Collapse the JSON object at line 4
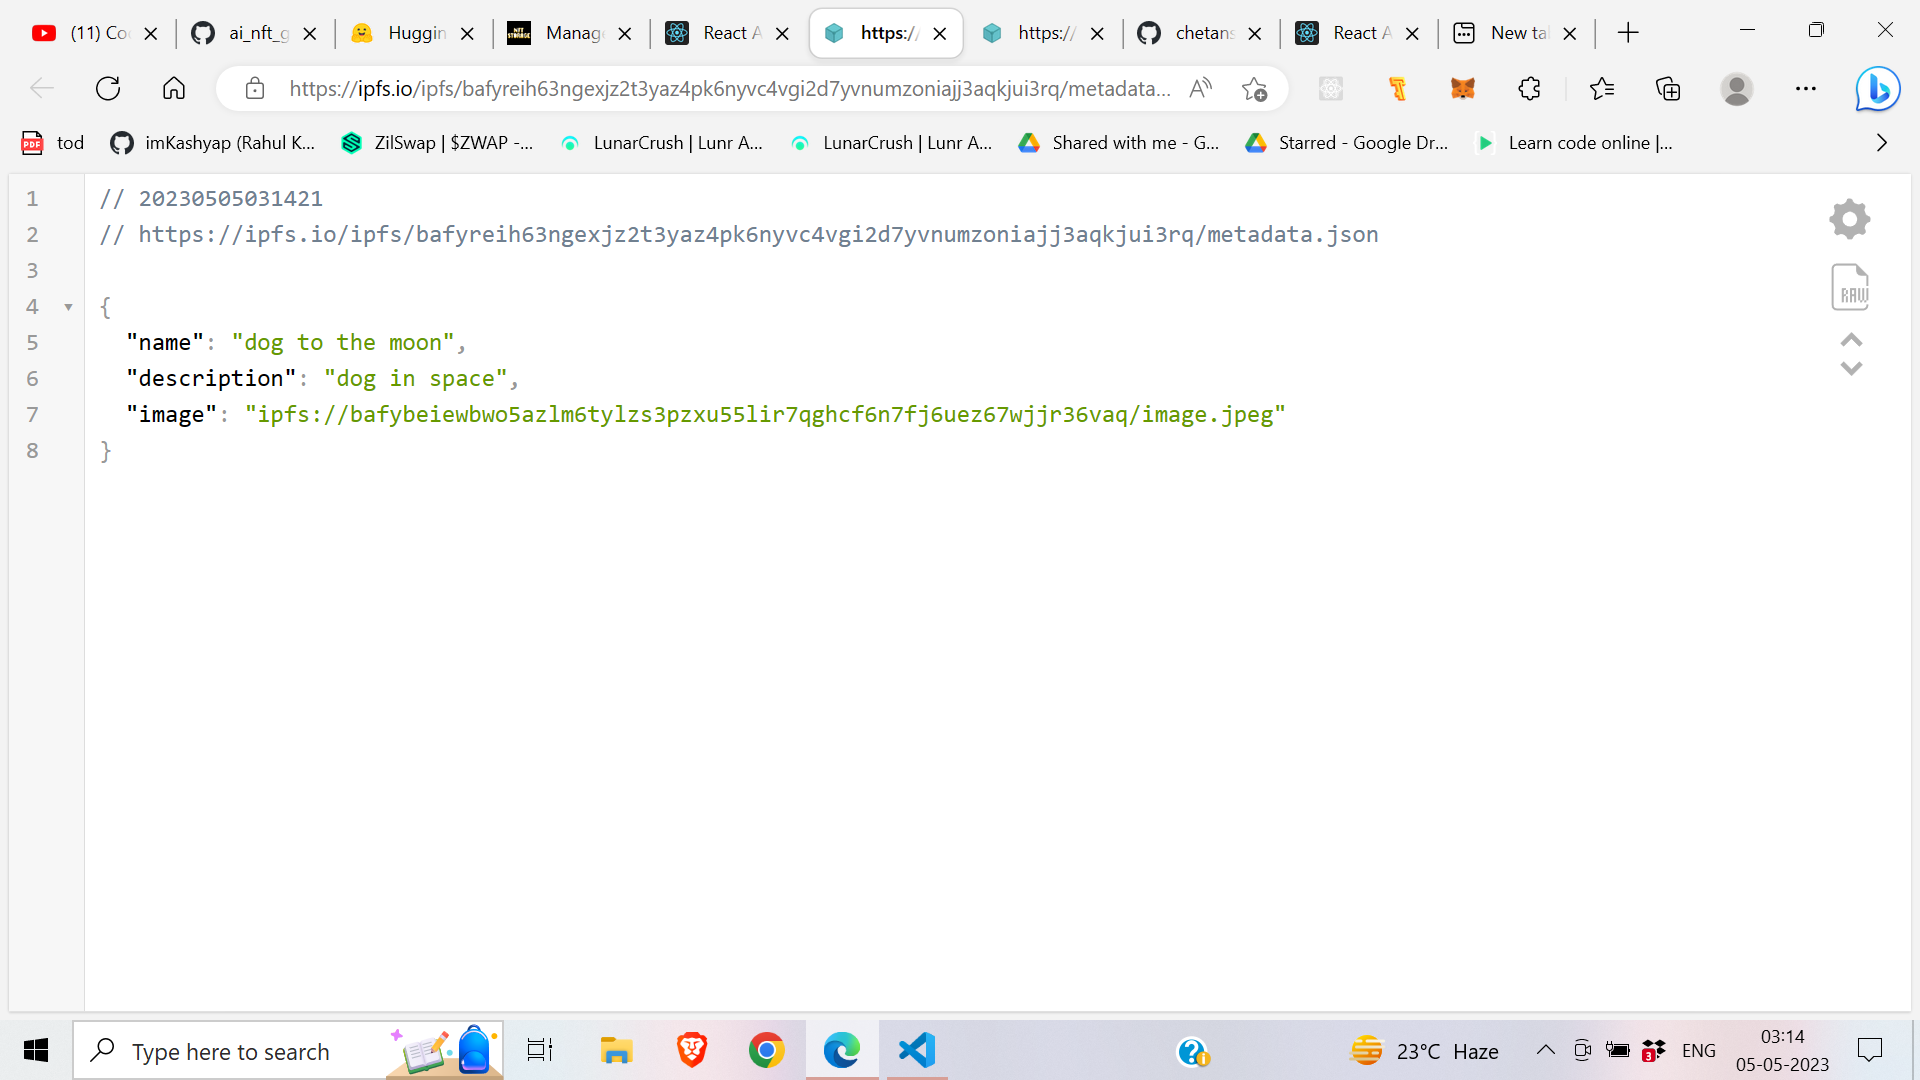1920x1080 pixels. click(68, 307)
